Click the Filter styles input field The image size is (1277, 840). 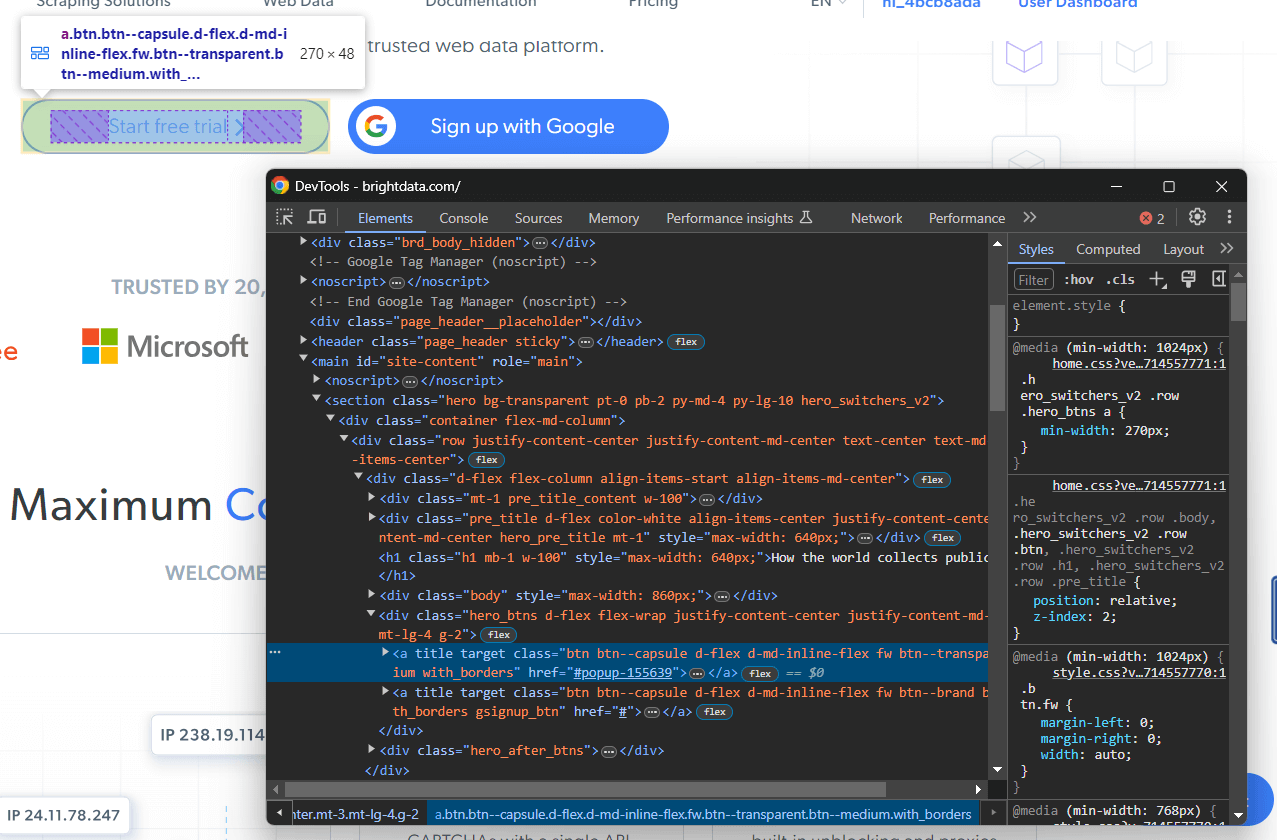(1034, 280)
